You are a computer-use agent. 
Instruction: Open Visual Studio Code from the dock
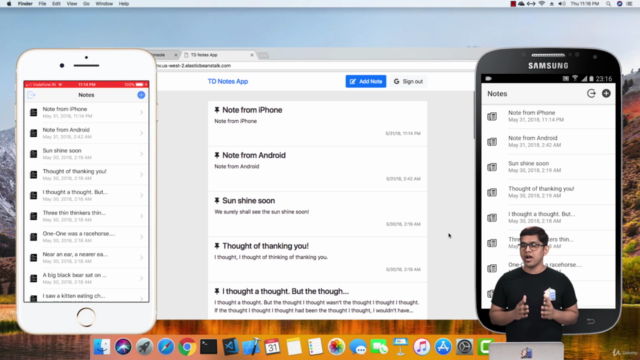(230, 347)
